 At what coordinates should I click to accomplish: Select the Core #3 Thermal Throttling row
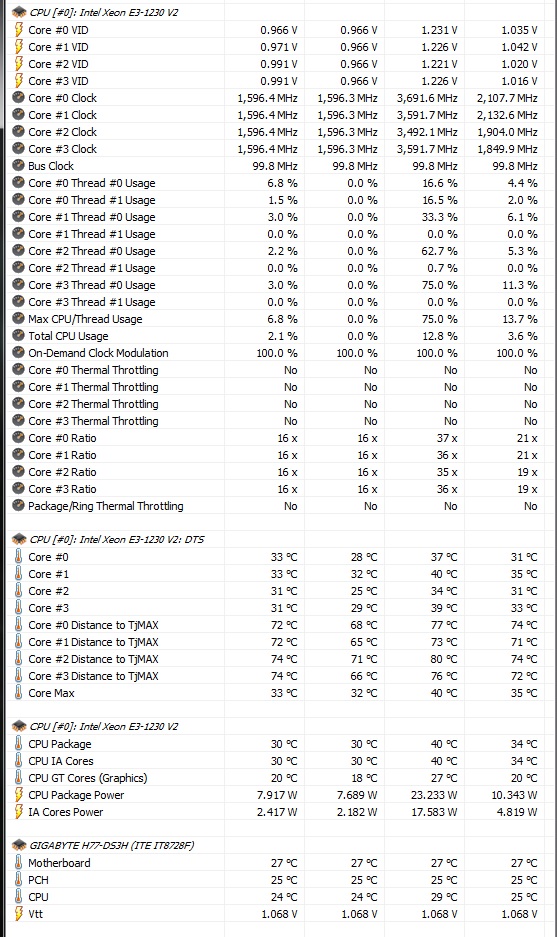[276, 421]
